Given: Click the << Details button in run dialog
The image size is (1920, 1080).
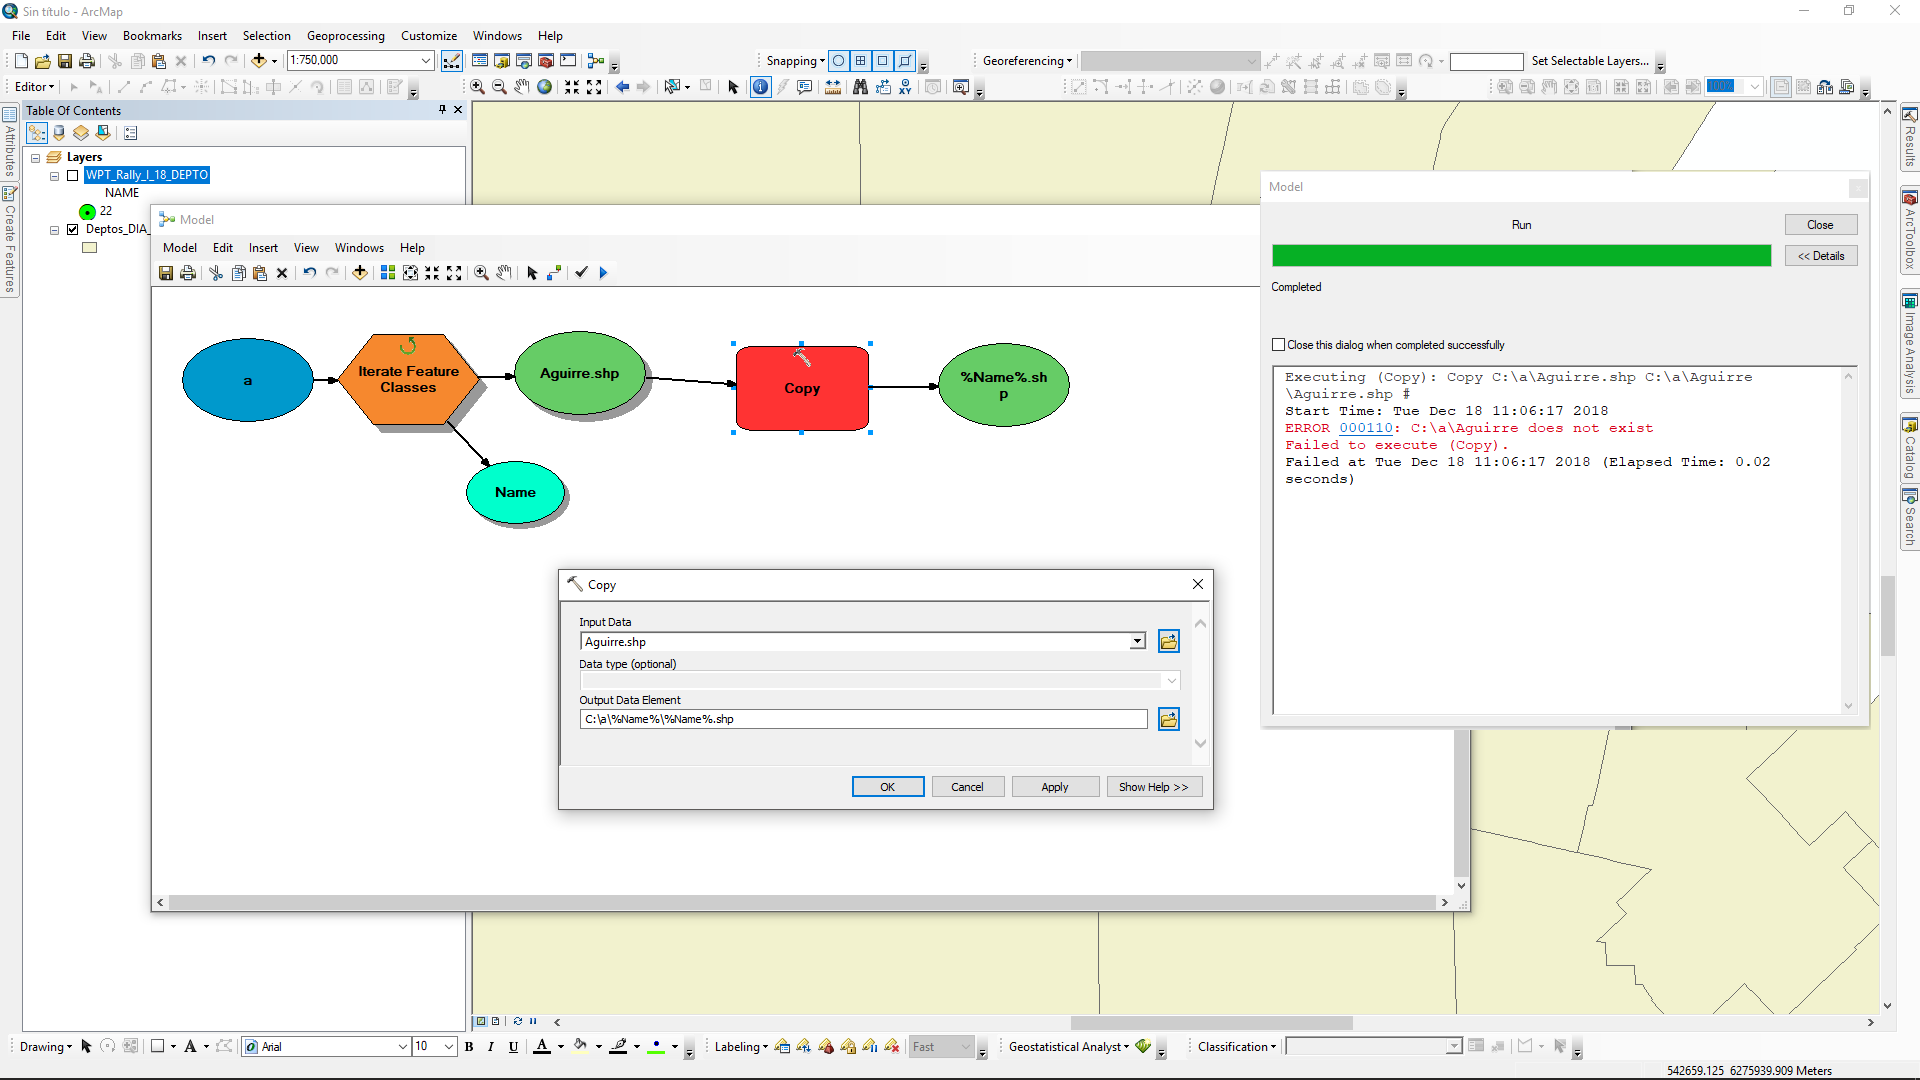Looking at the screenshot, I should (x=1821, y=256).
